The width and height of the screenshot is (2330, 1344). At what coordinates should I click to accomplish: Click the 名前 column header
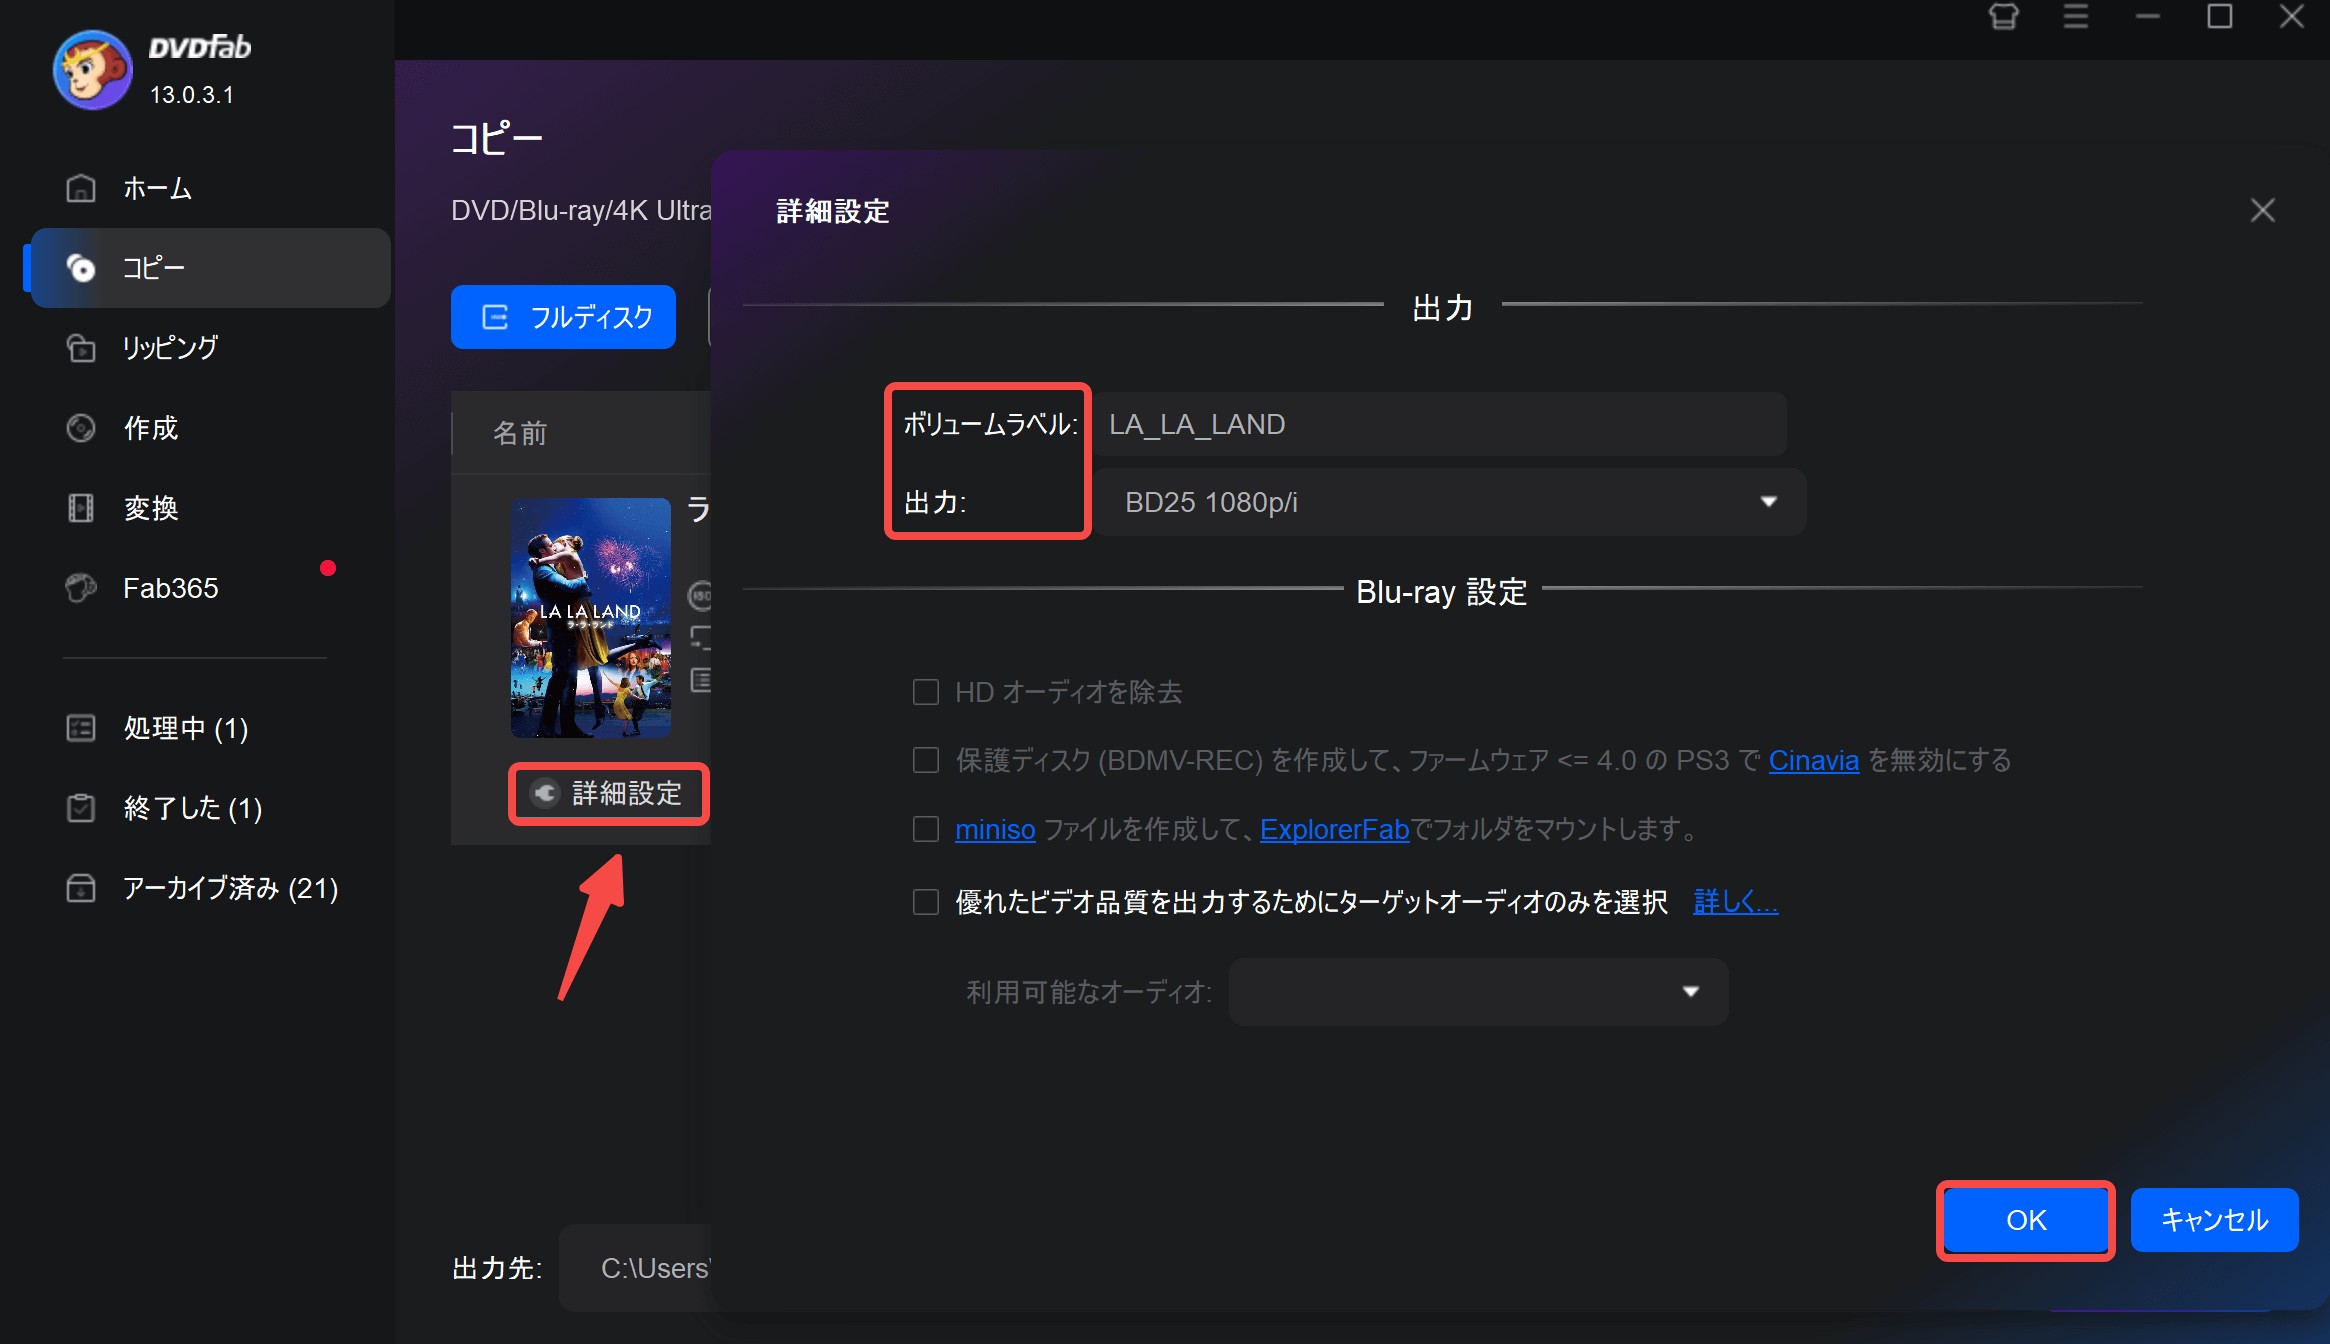[520, 432]
